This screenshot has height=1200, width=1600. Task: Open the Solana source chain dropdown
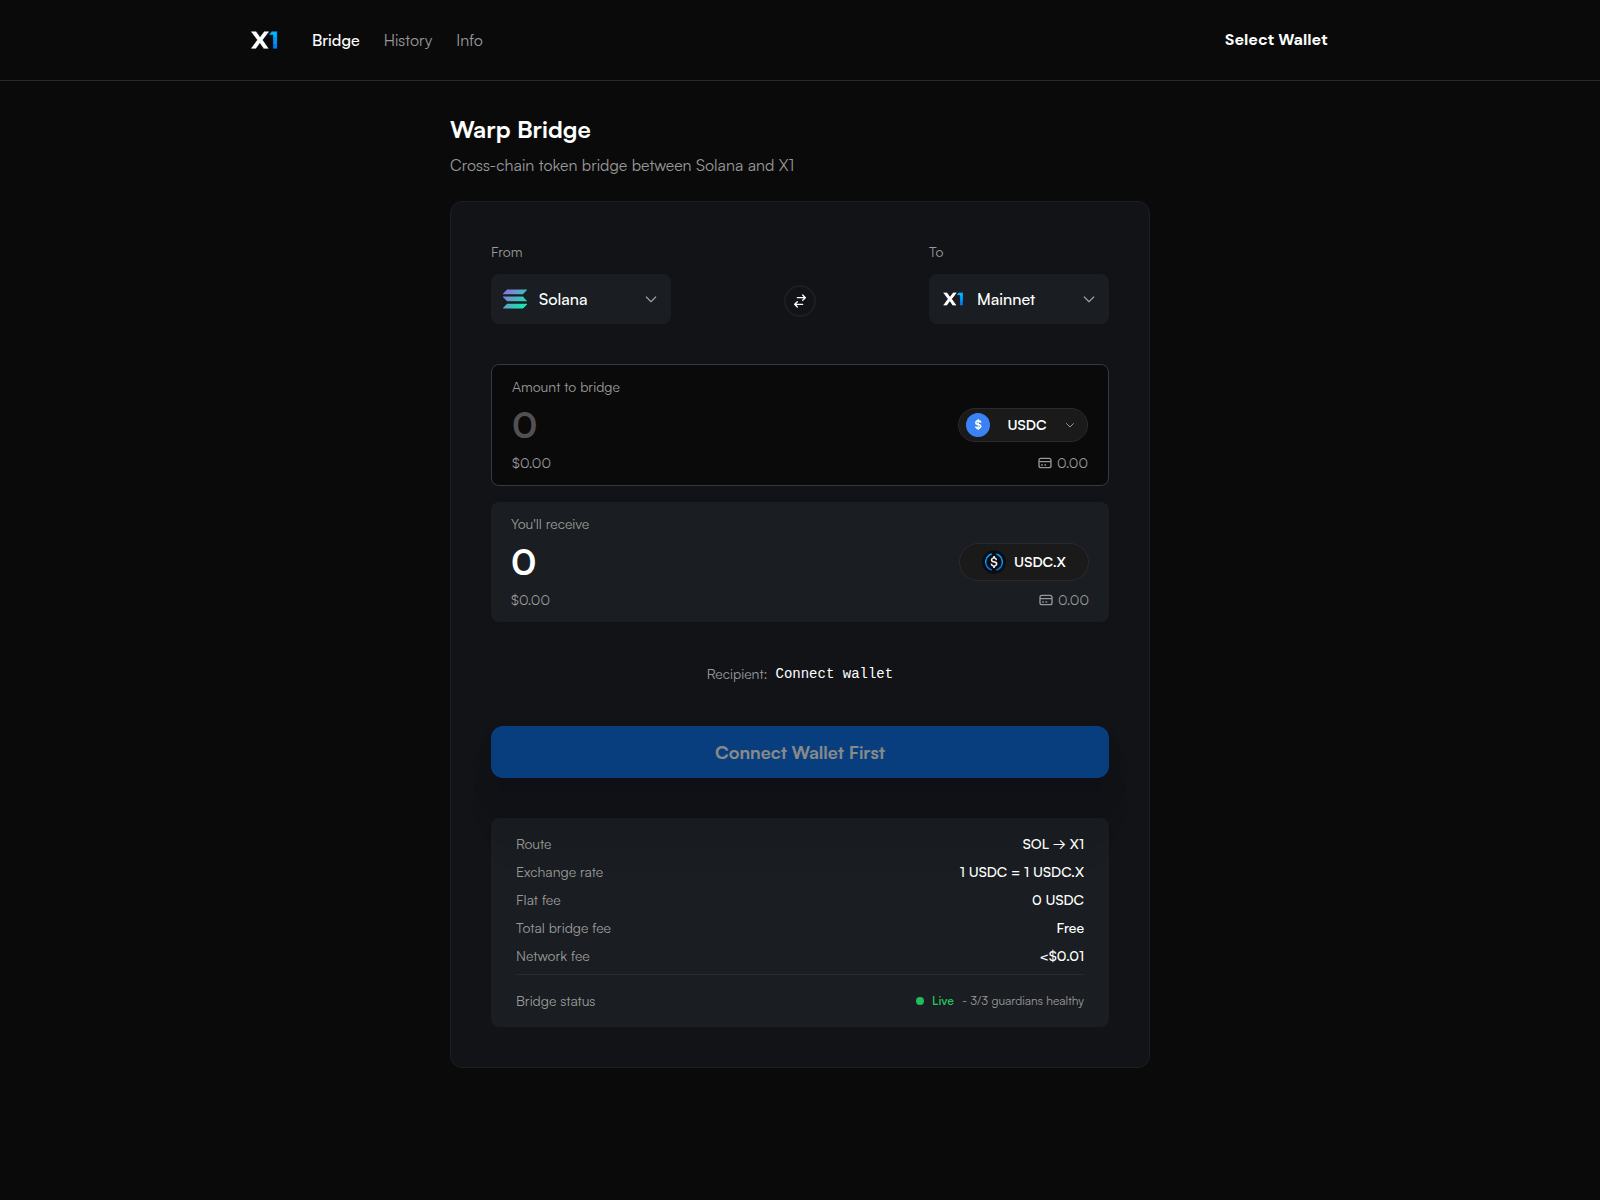click(581, 299)
